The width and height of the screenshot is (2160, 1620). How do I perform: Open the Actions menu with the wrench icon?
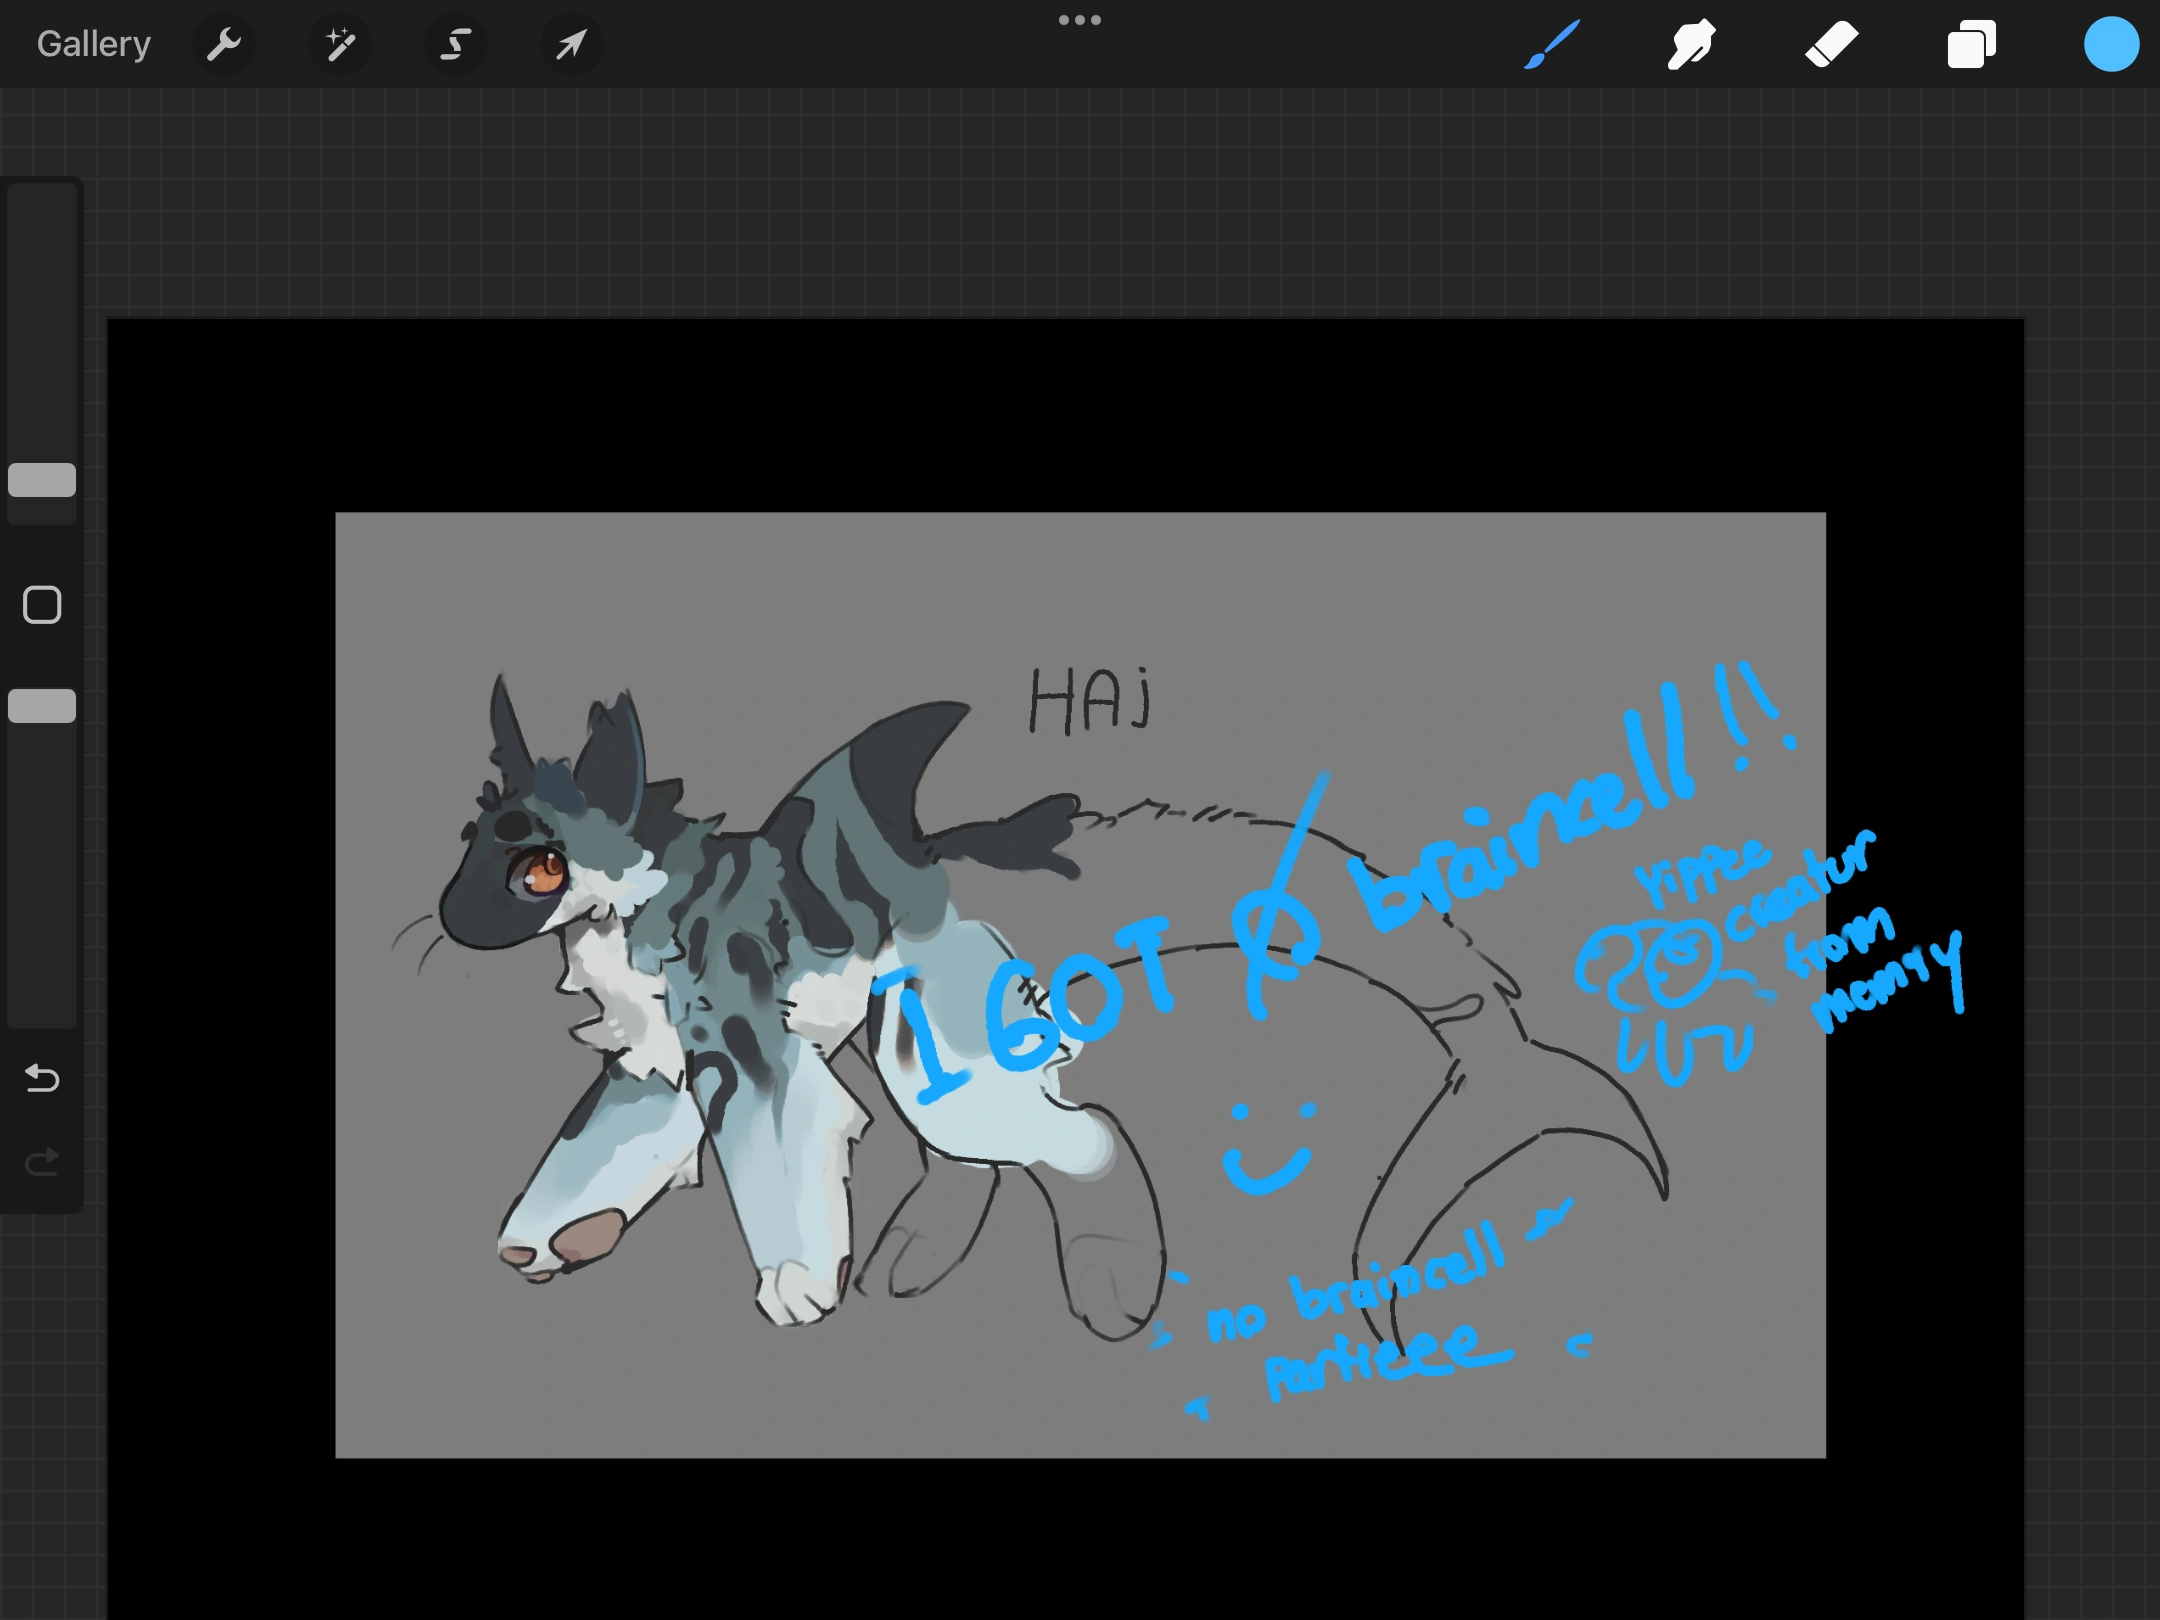pos(224,43)
